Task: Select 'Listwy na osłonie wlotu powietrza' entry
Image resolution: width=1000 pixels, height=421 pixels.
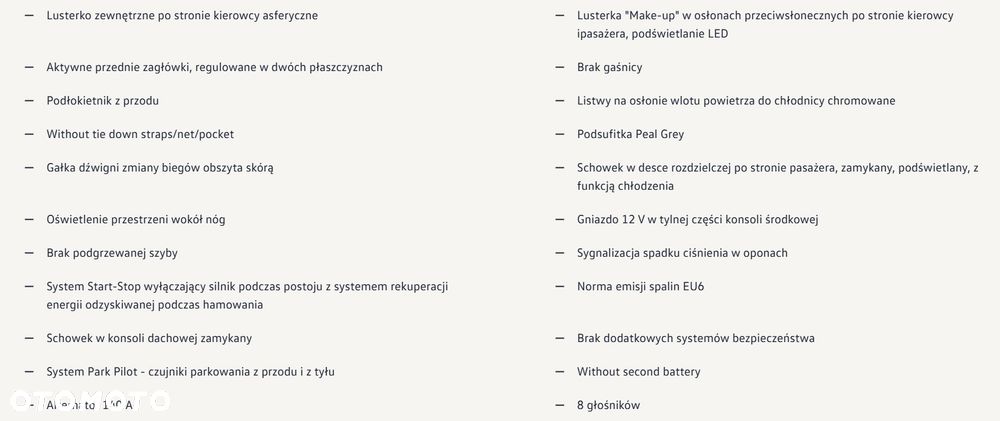Action: [x=736, y=101]
